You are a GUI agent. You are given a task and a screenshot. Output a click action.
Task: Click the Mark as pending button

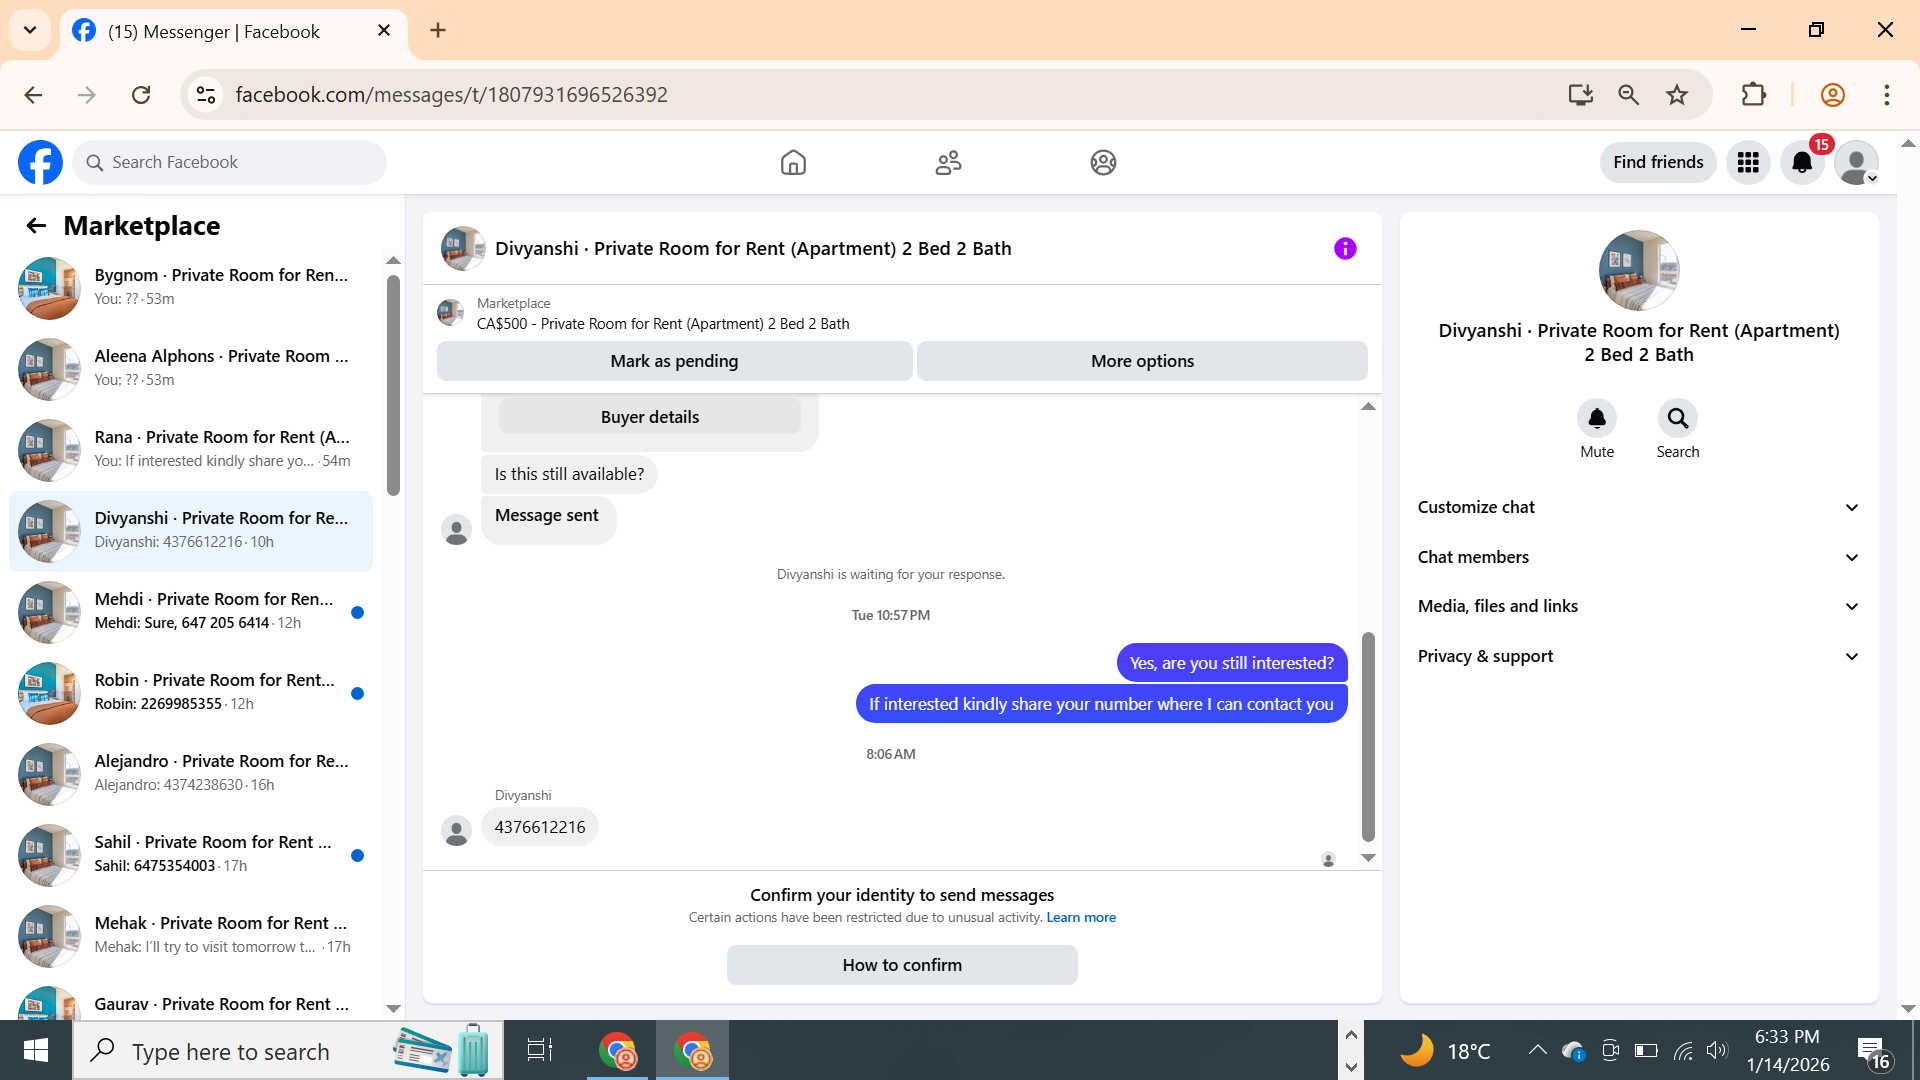pyautogui.click(x=674, y=361)
